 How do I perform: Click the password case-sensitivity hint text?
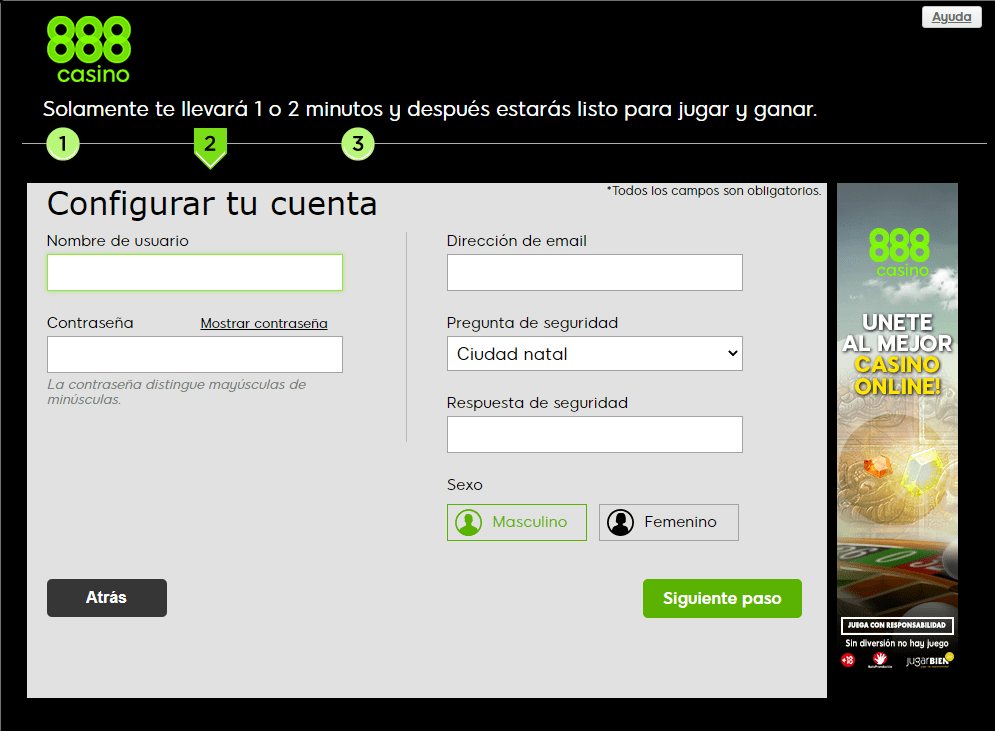176,392
